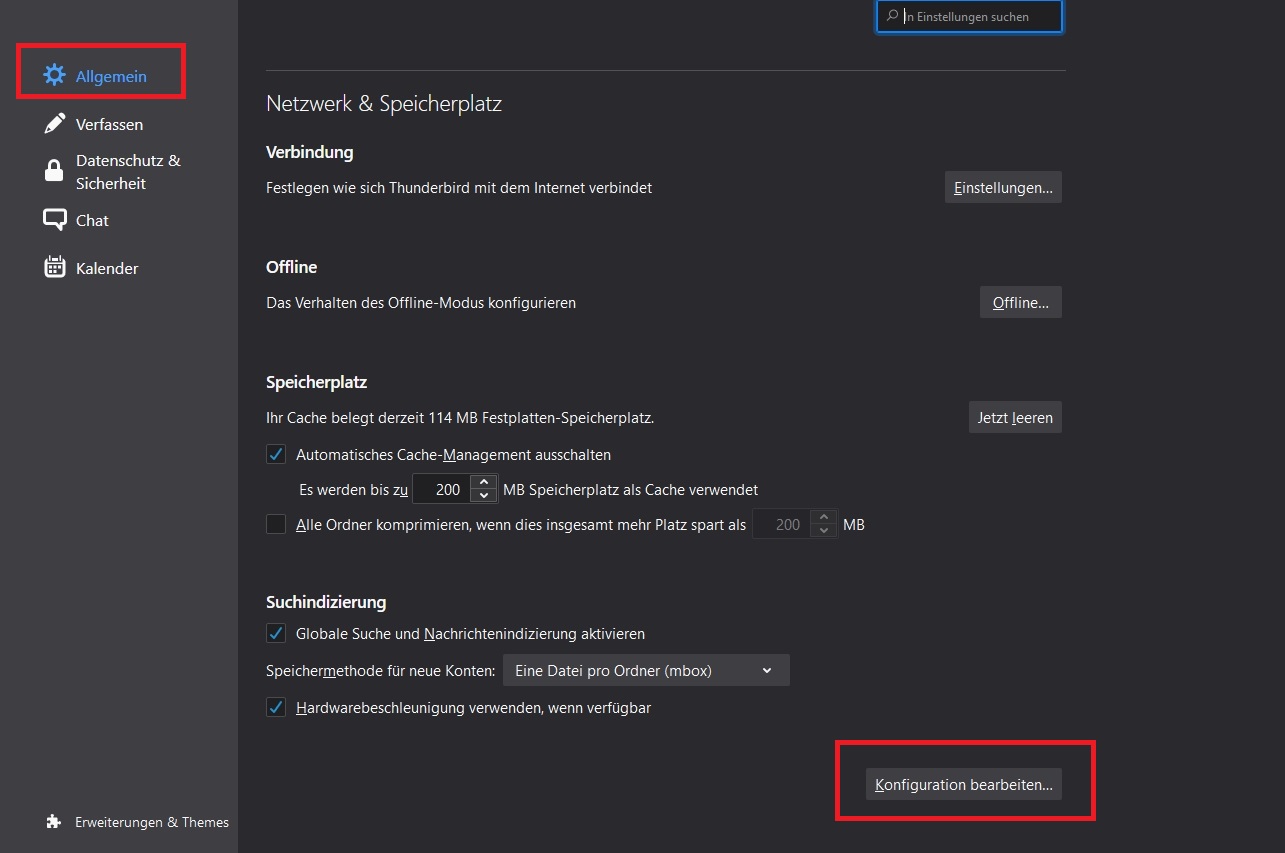1285x853 pixels.
Task: Decrease cache size with down arrow
Action: coord(484,496)
